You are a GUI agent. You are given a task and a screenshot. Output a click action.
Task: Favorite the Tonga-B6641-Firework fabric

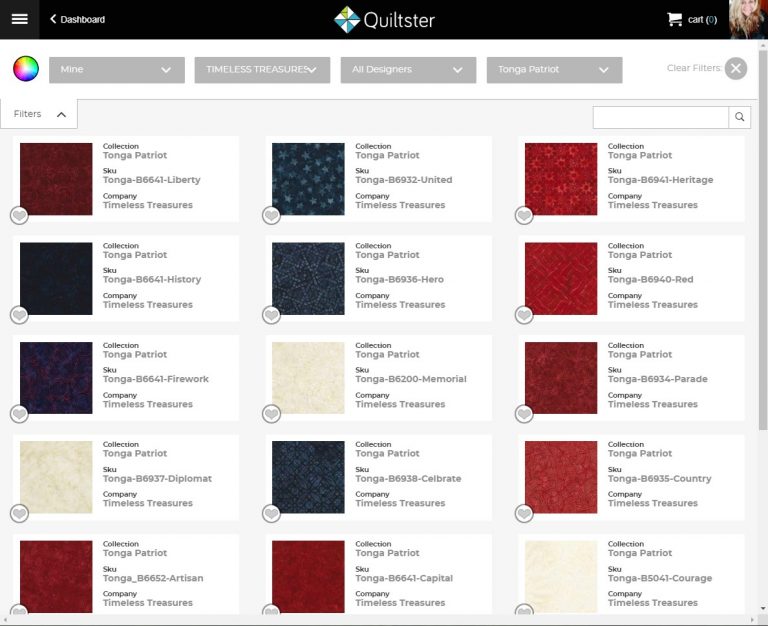[19, 414]
